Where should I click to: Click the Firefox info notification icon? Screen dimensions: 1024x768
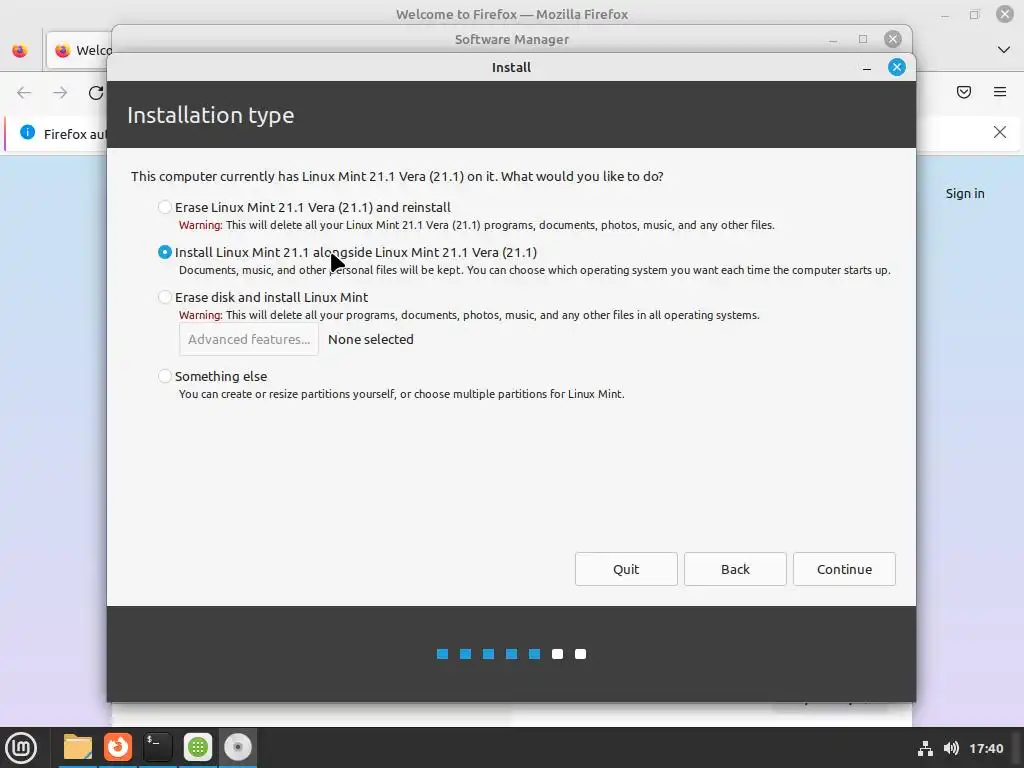click(x=27, y=132)
